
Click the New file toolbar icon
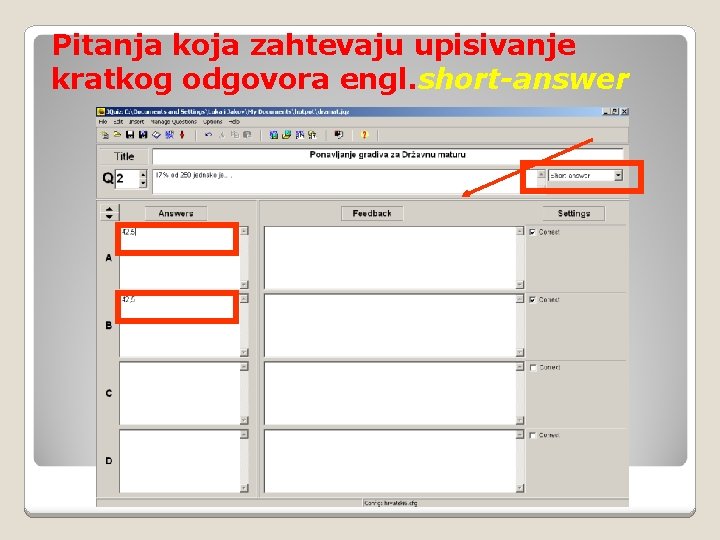pos(105,135)
